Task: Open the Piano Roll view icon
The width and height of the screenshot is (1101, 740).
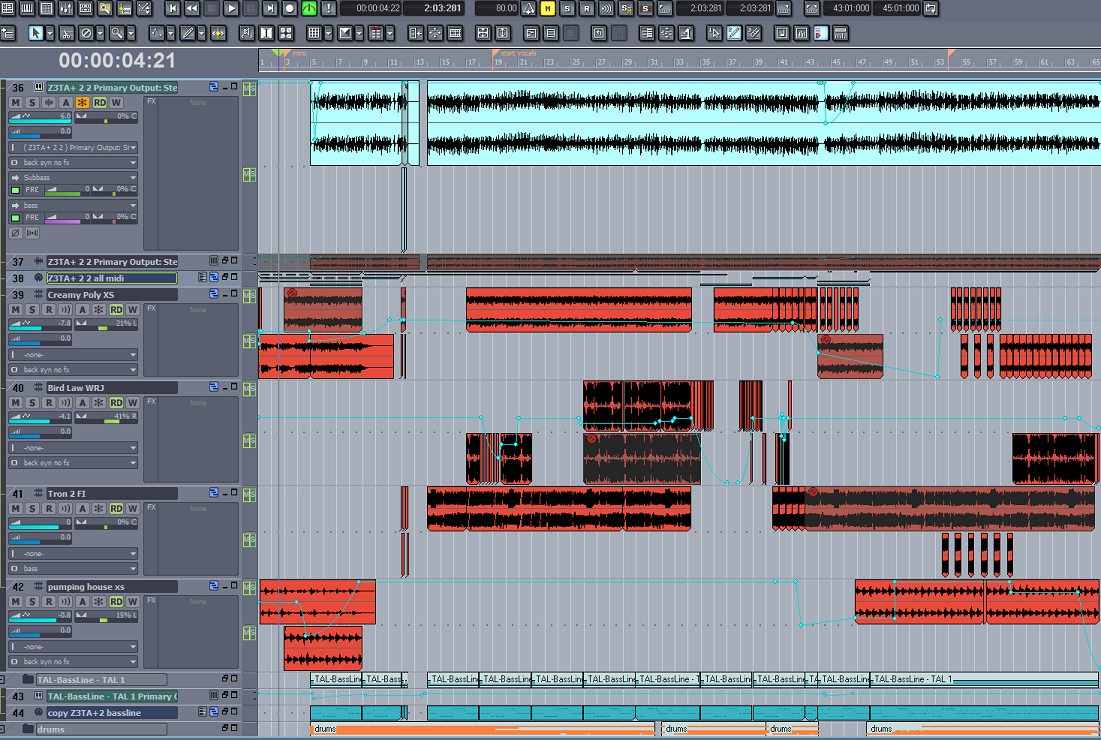Action: click(x=27, y=8)
